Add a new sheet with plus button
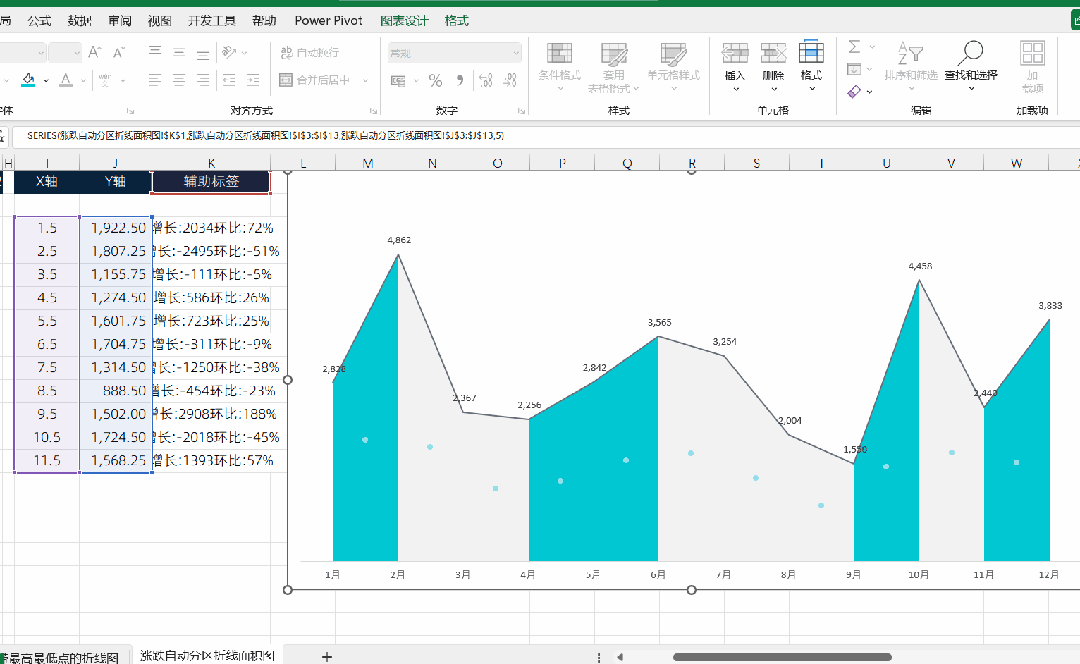This screenshot has width=1080, height=664. click(327, 657)
